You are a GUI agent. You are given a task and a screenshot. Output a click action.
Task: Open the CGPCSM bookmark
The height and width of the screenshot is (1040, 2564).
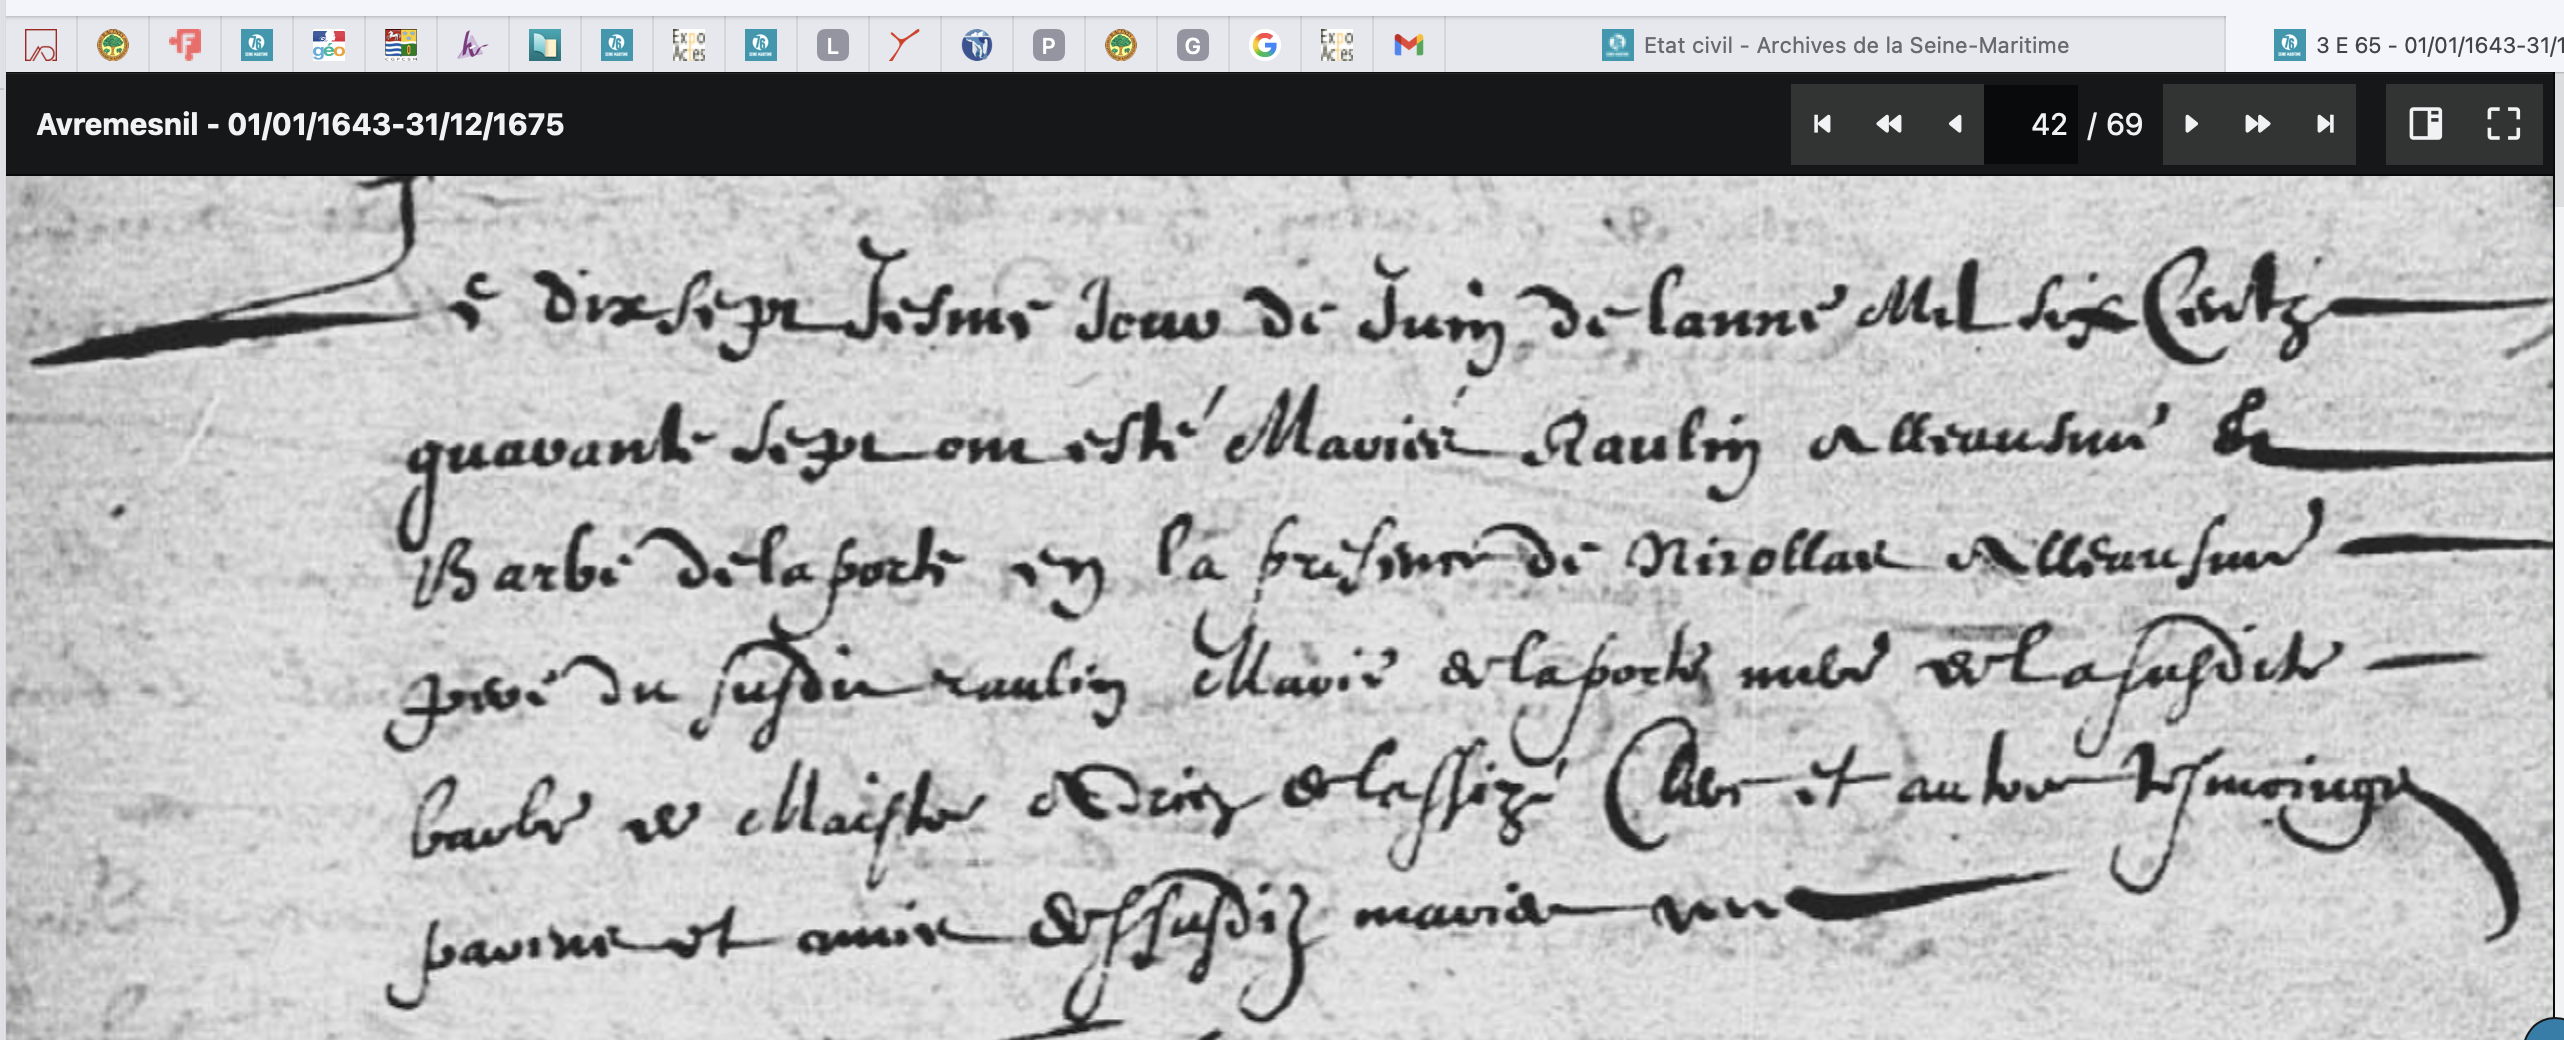400,44
